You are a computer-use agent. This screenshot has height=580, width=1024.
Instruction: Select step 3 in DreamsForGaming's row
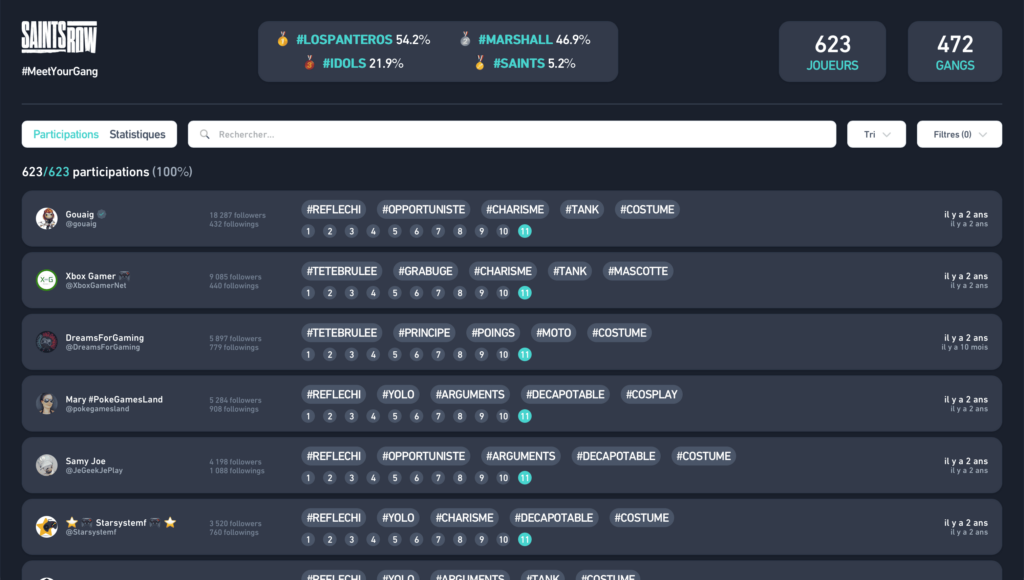(351, 355)
